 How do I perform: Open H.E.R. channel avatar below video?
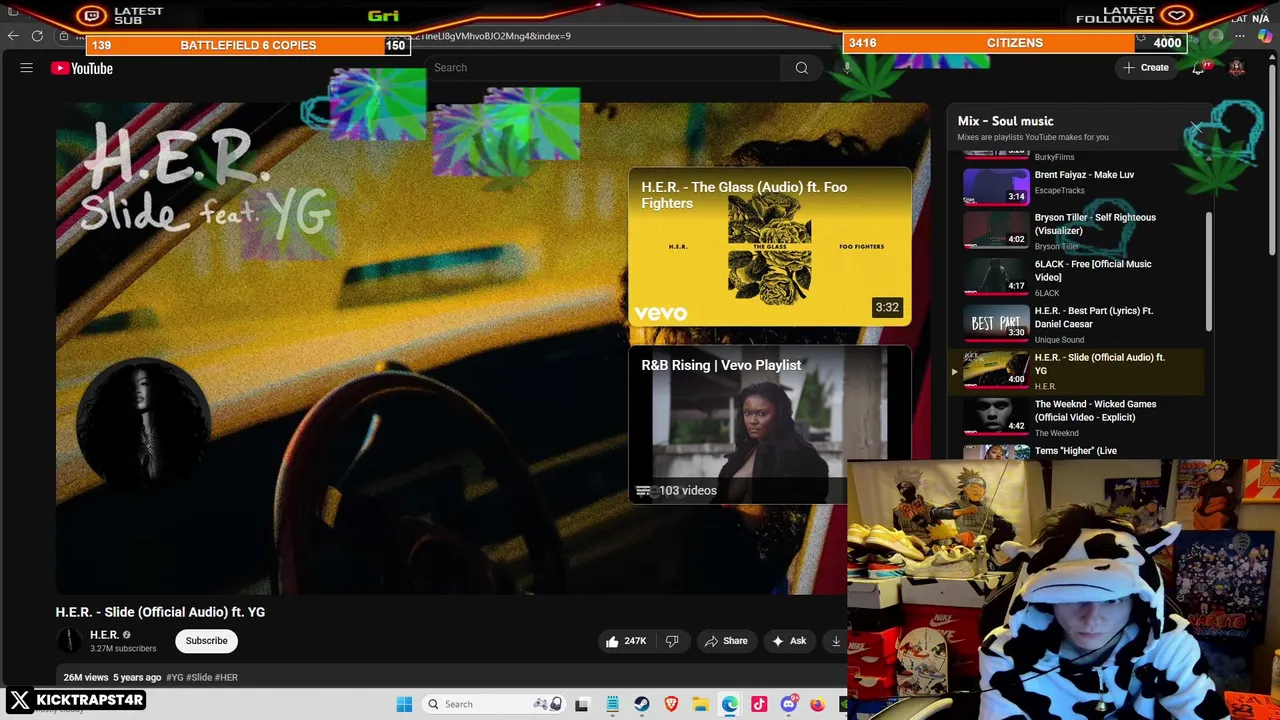click(69, 641)
